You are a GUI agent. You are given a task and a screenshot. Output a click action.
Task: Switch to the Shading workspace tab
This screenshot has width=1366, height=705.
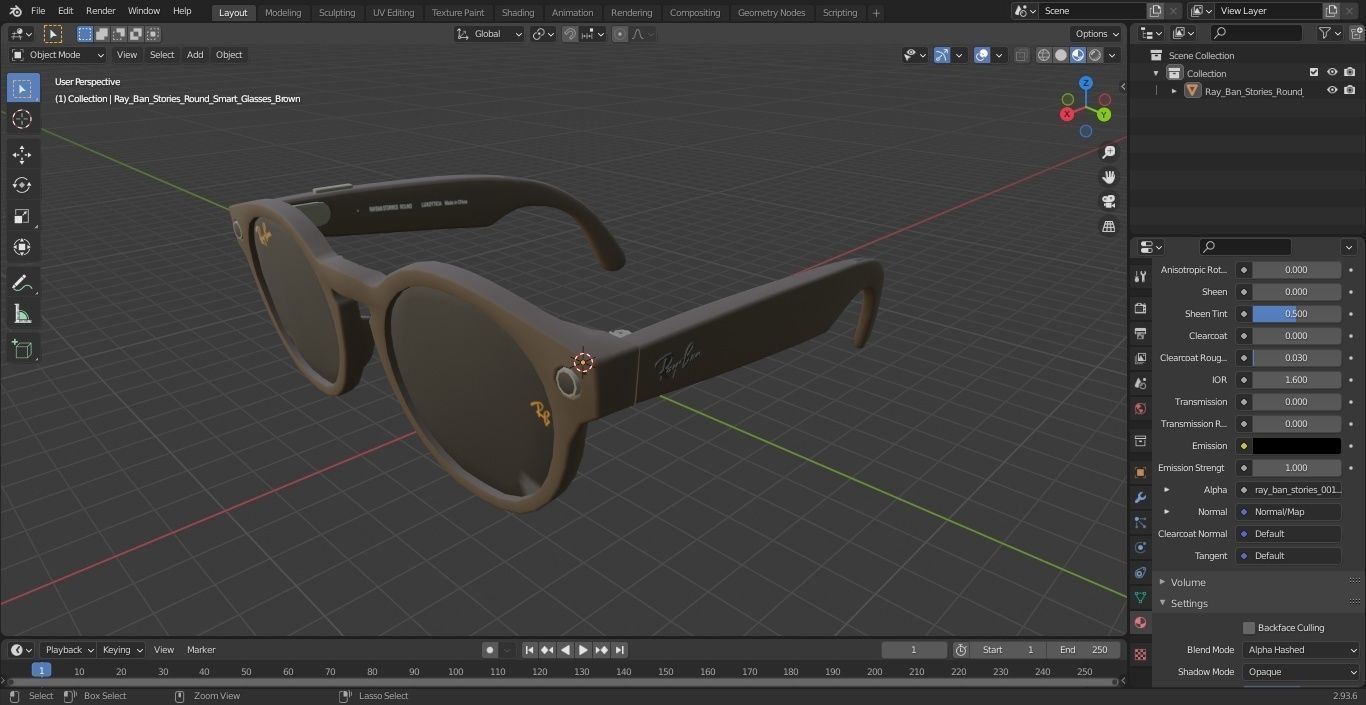click(518, 12)
